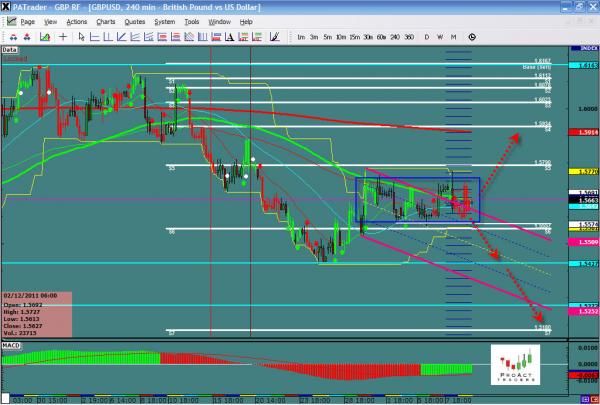Switch chart to 1m timeframe
This screenshot has height=405, width=600.
pos(301,37)
